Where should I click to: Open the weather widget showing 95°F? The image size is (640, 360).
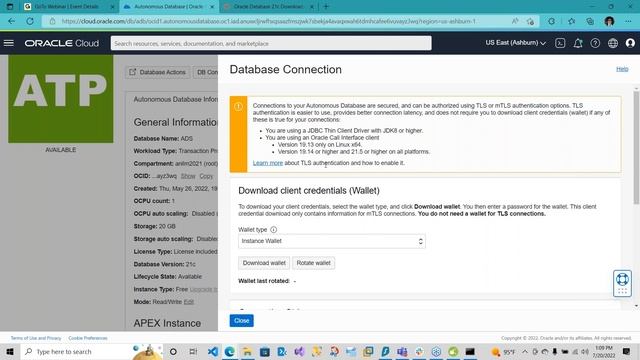coord(503,351)
